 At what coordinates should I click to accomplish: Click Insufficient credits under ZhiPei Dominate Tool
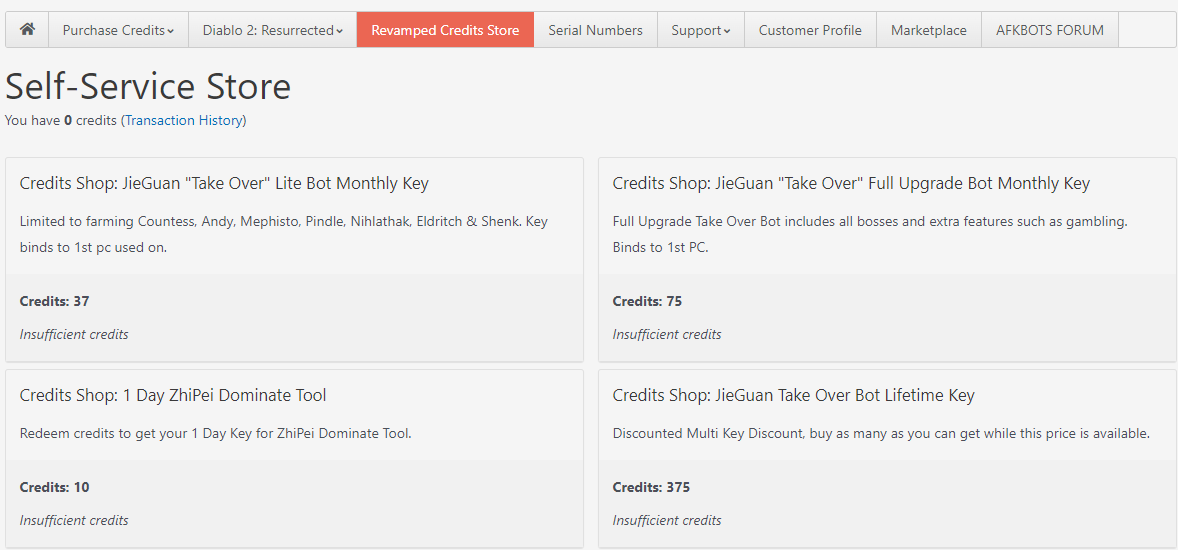(x=74, y=520)
